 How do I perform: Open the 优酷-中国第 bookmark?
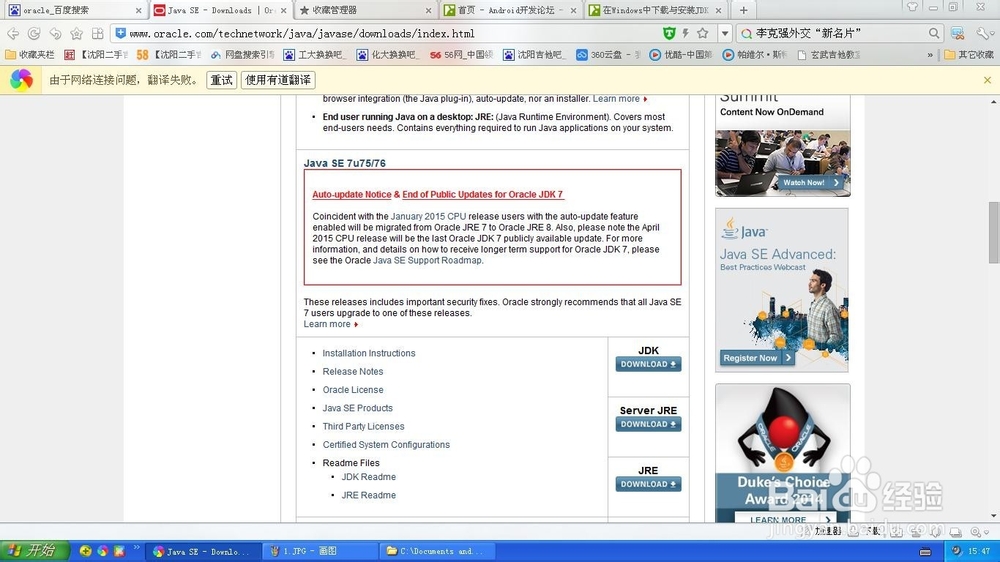tap(680, 55)
